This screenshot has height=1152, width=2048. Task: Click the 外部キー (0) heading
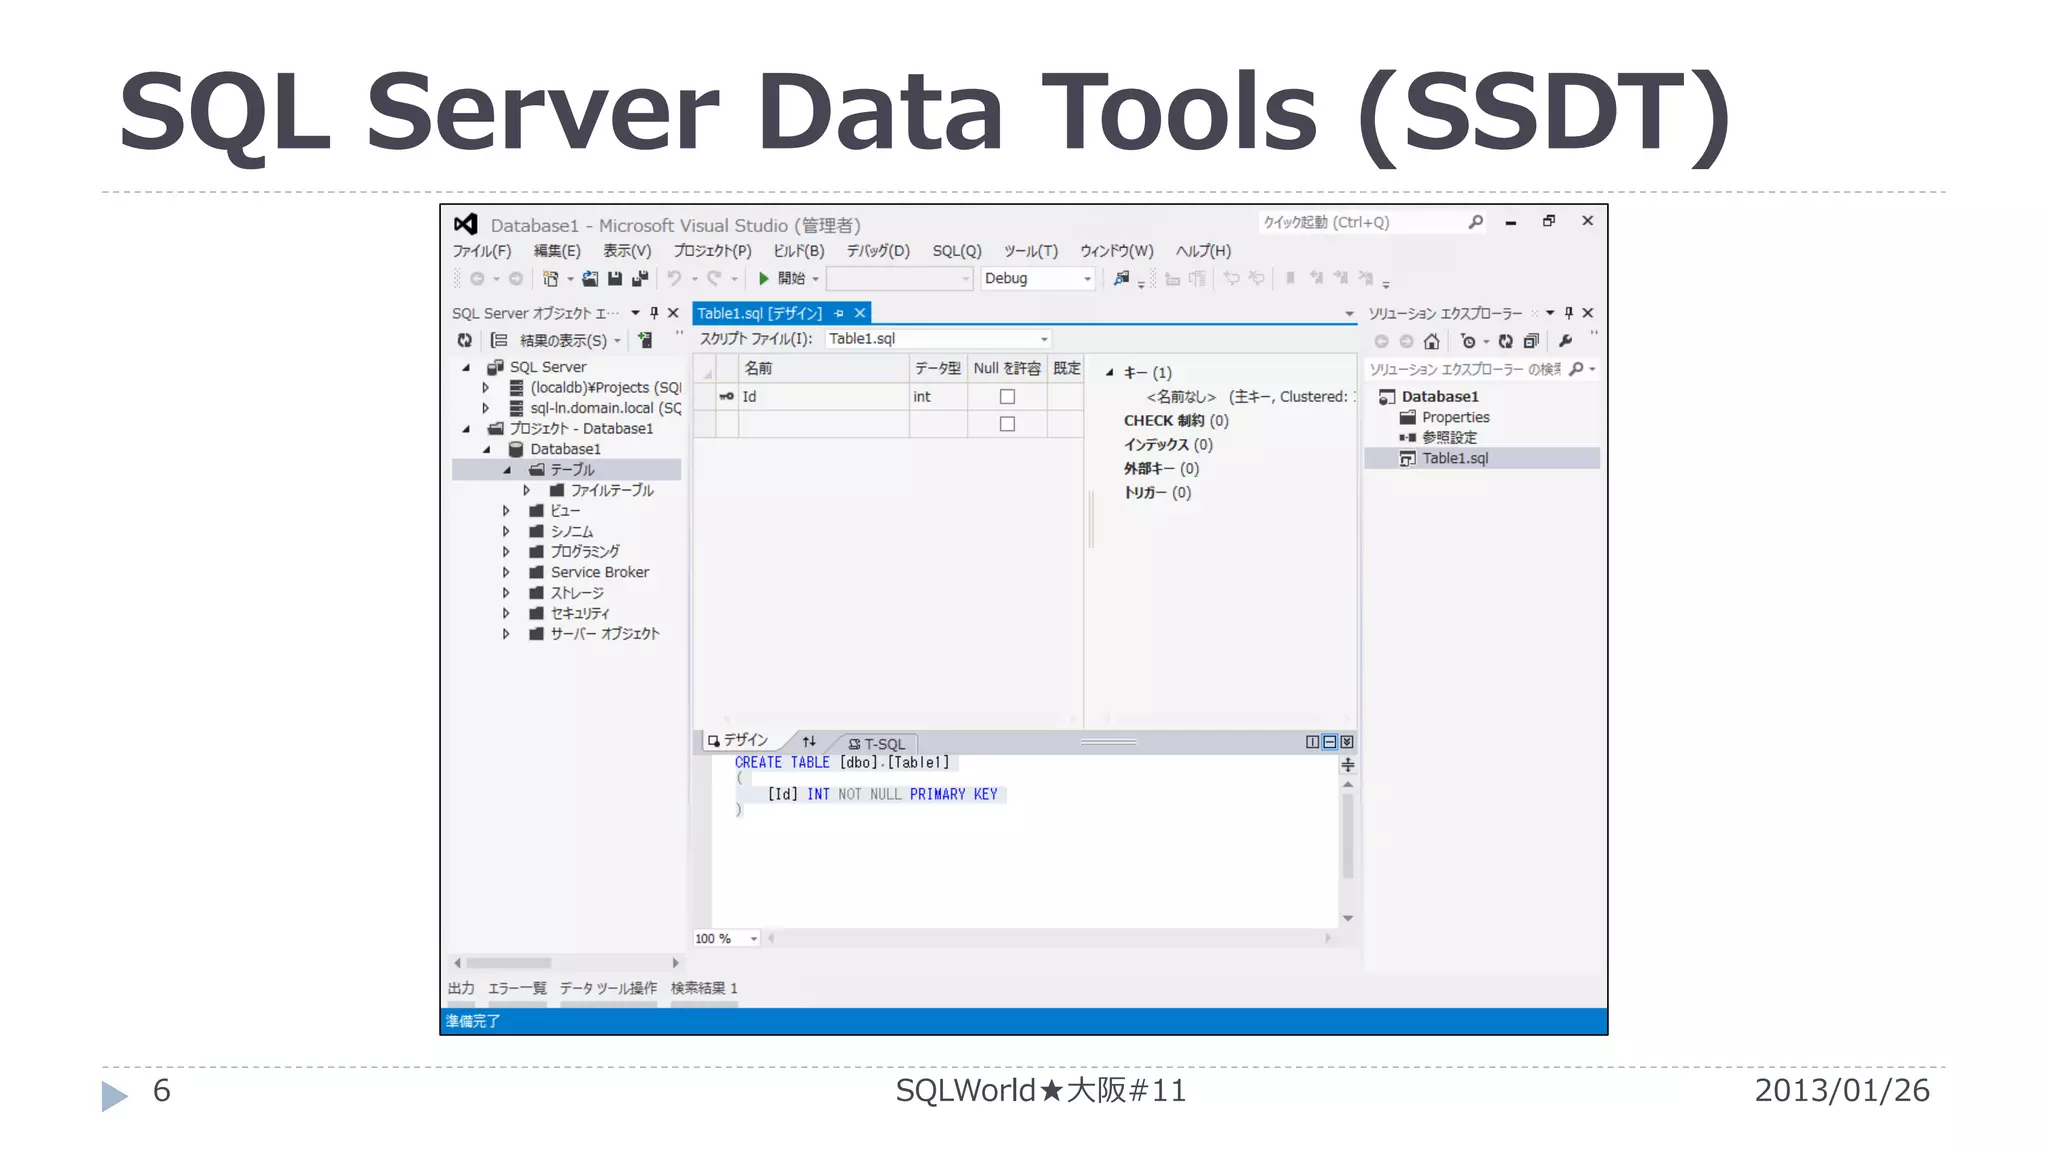point(1161,469)
